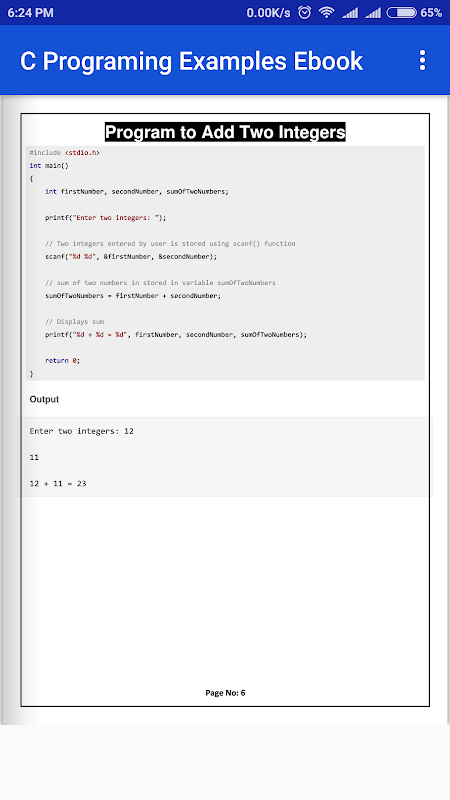The width and height of the screenshot is (450, 800).
Task: Tap the scanf("%d %d") code line
Action: [x=131, y=257]
